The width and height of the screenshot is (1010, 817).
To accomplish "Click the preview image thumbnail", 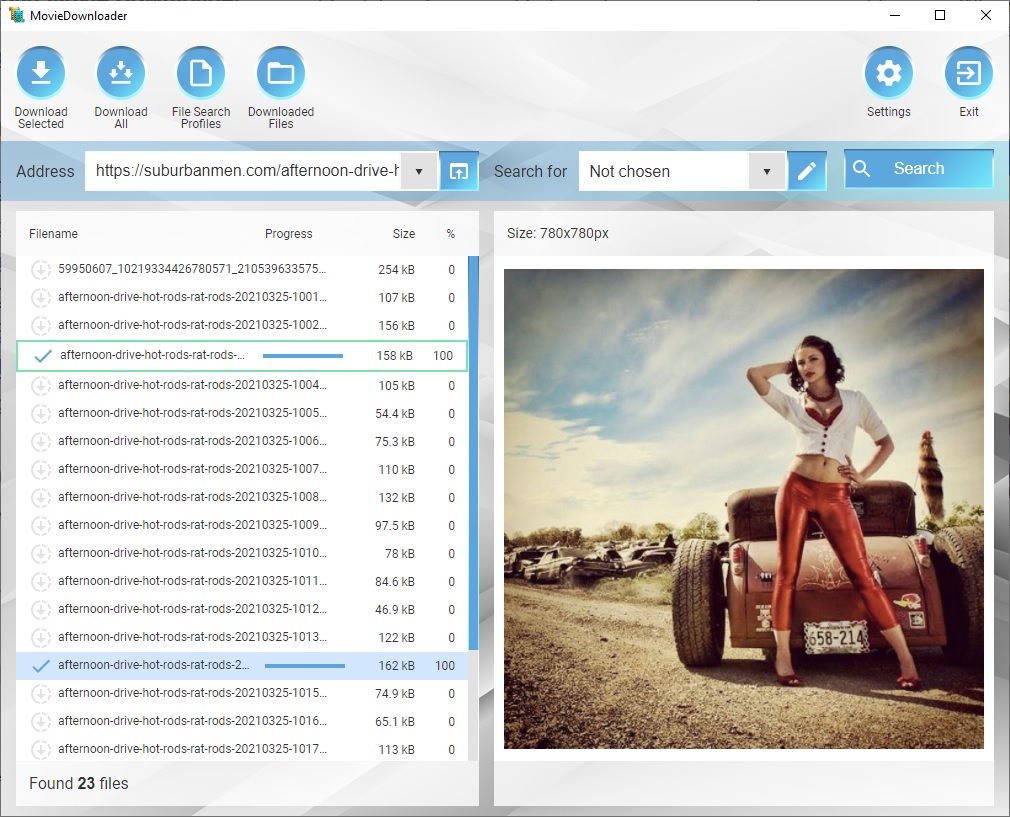I will coord(743,509).
